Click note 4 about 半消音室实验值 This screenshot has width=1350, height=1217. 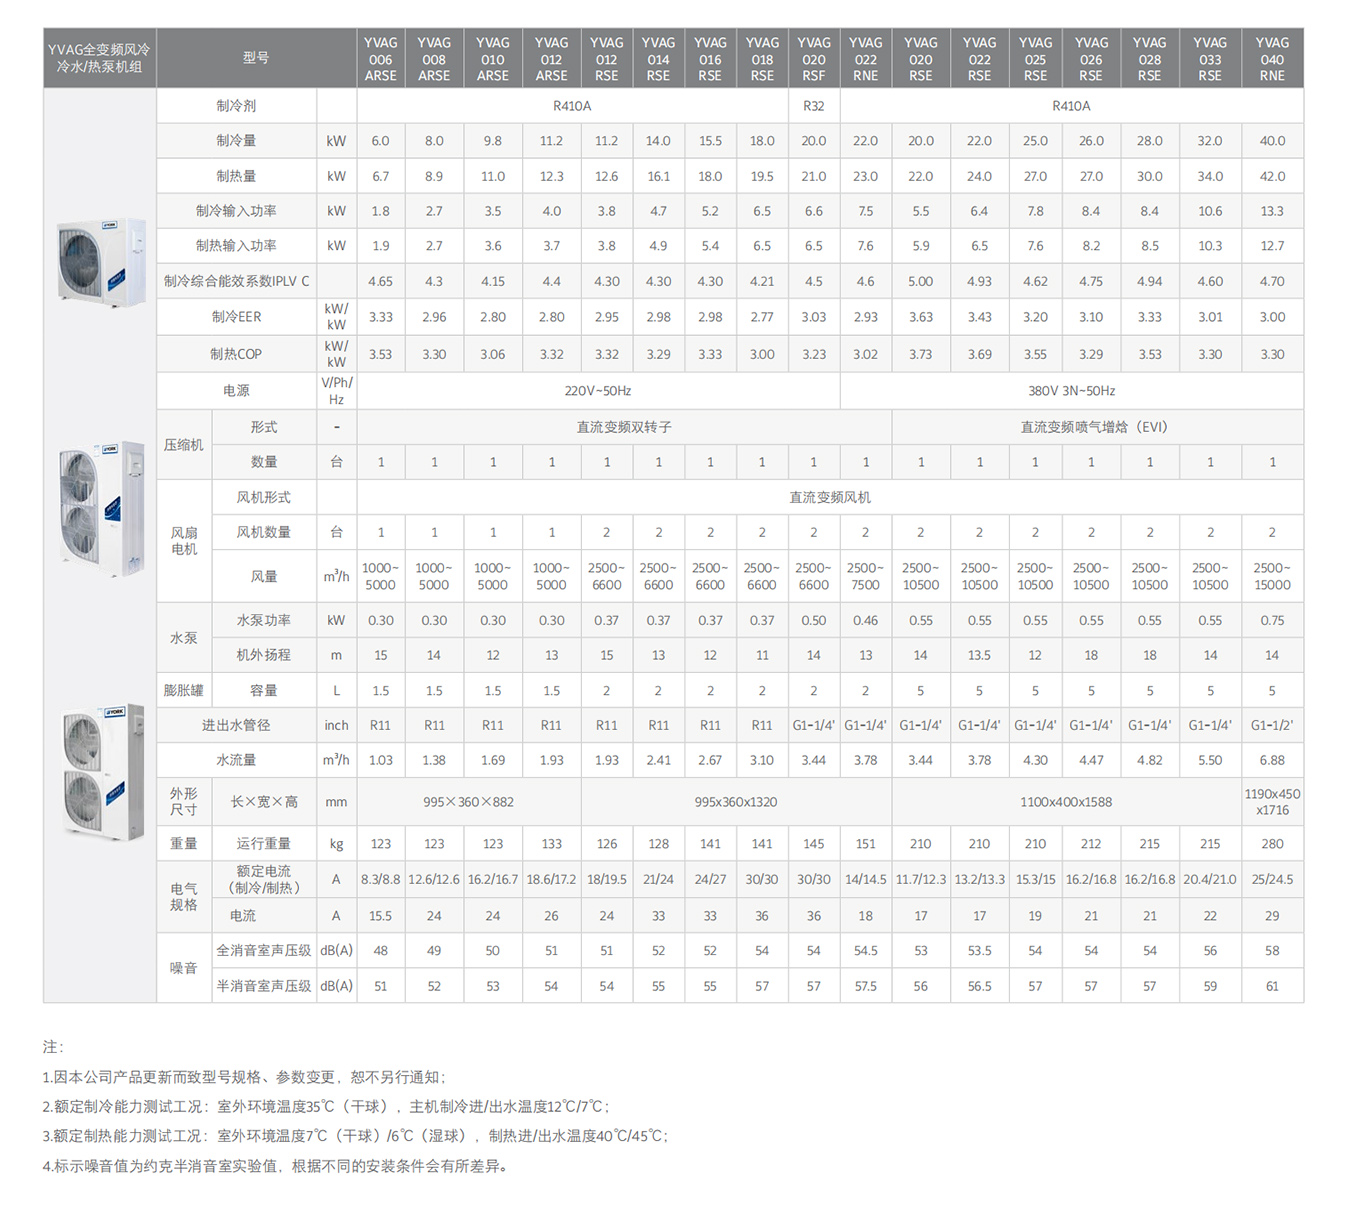(x=275, y=1165)
